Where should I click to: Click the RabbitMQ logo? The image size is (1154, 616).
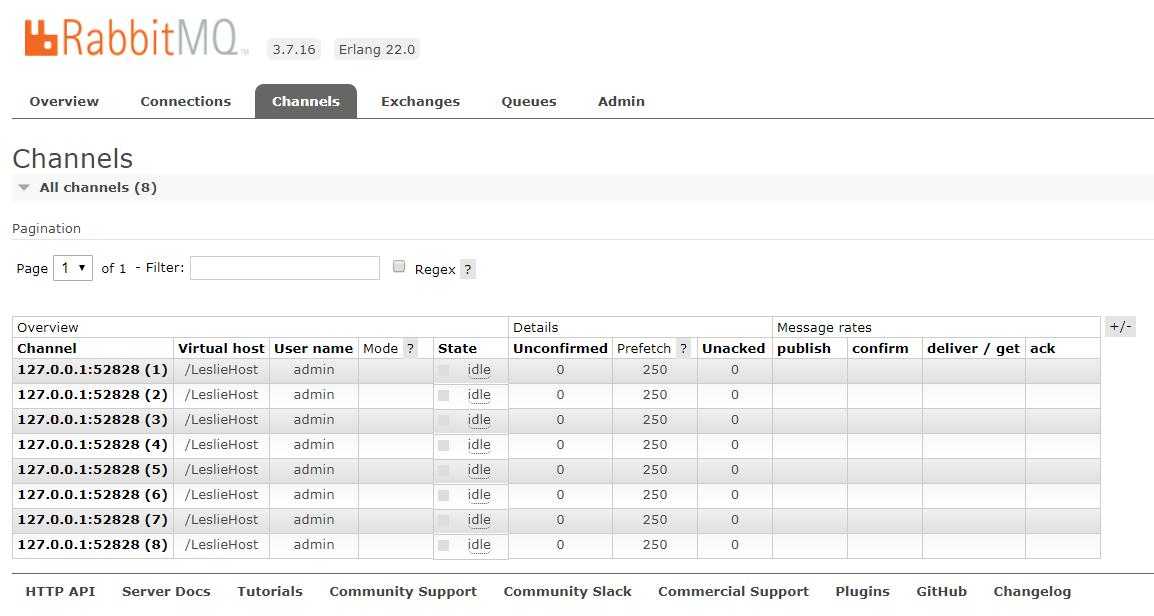[x=135, y=38]
